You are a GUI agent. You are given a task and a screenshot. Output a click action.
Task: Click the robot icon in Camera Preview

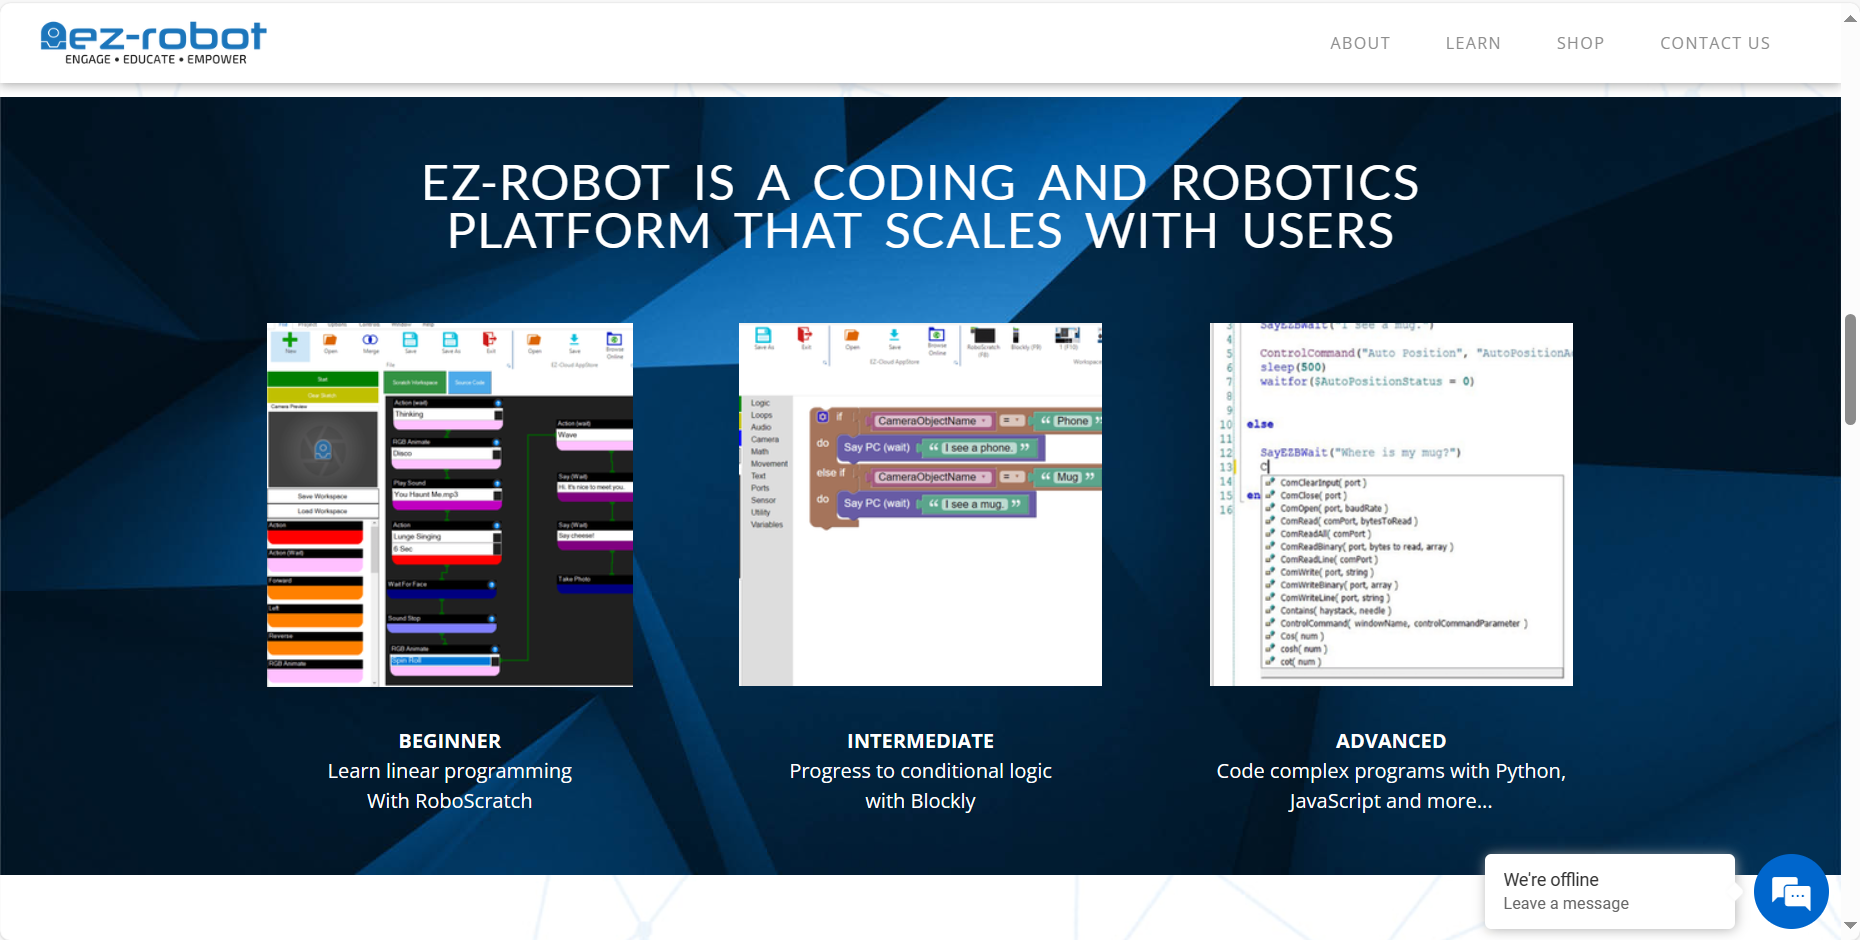point(323,450)
